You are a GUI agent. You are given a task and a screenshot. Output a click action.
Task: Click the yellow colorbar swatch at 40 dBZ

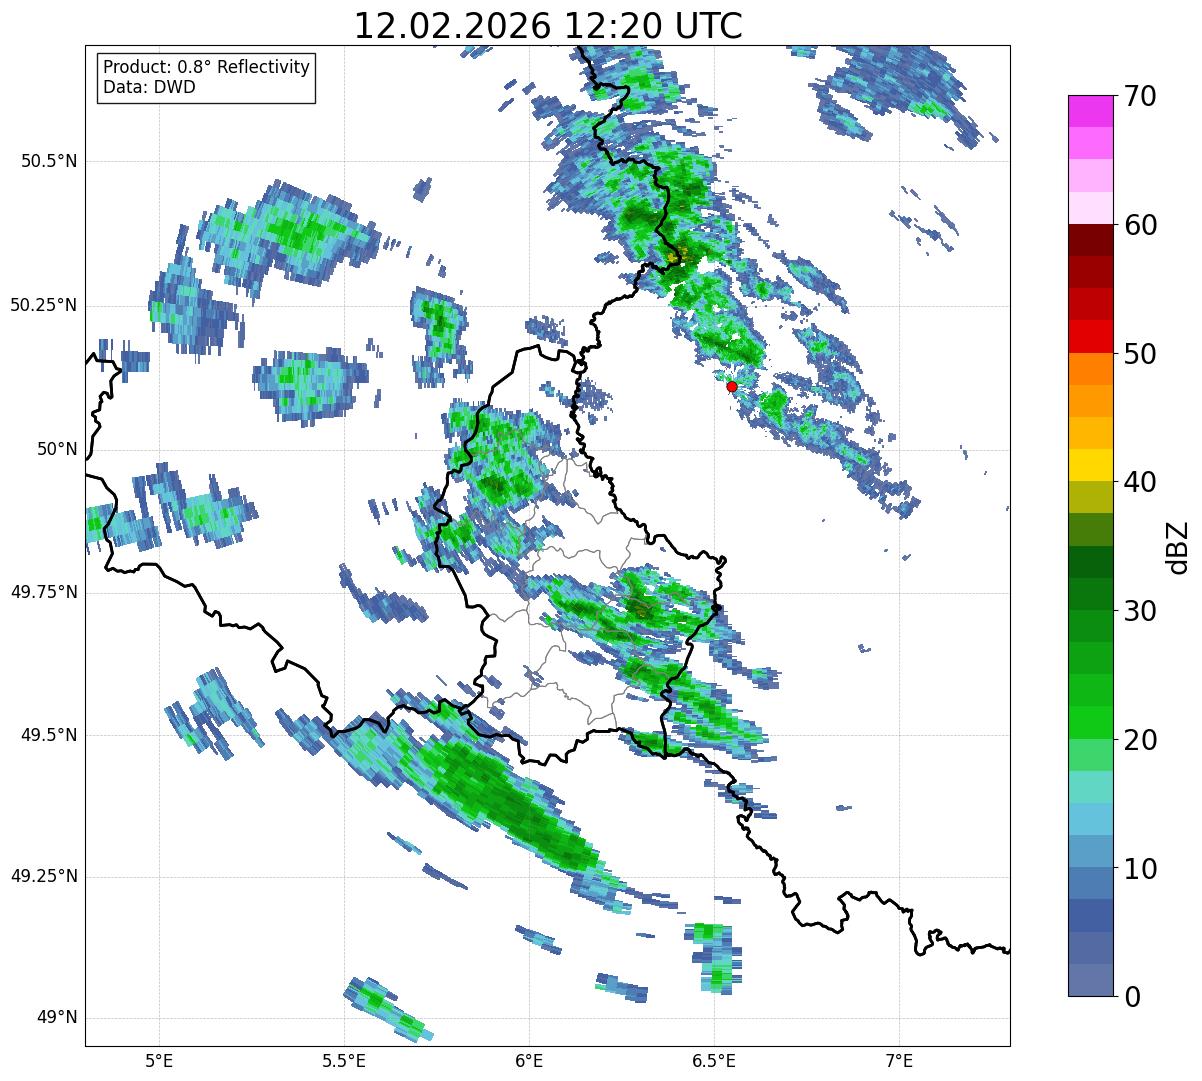tap(1090, 465)
